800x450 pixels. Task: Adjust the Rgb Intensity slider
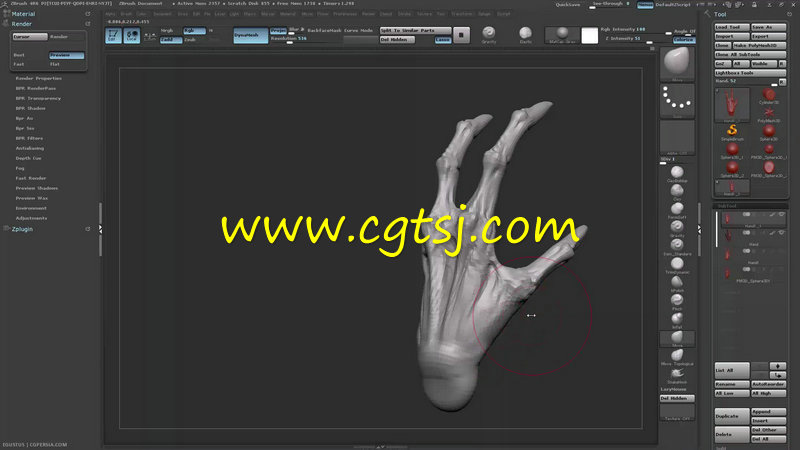636,31
